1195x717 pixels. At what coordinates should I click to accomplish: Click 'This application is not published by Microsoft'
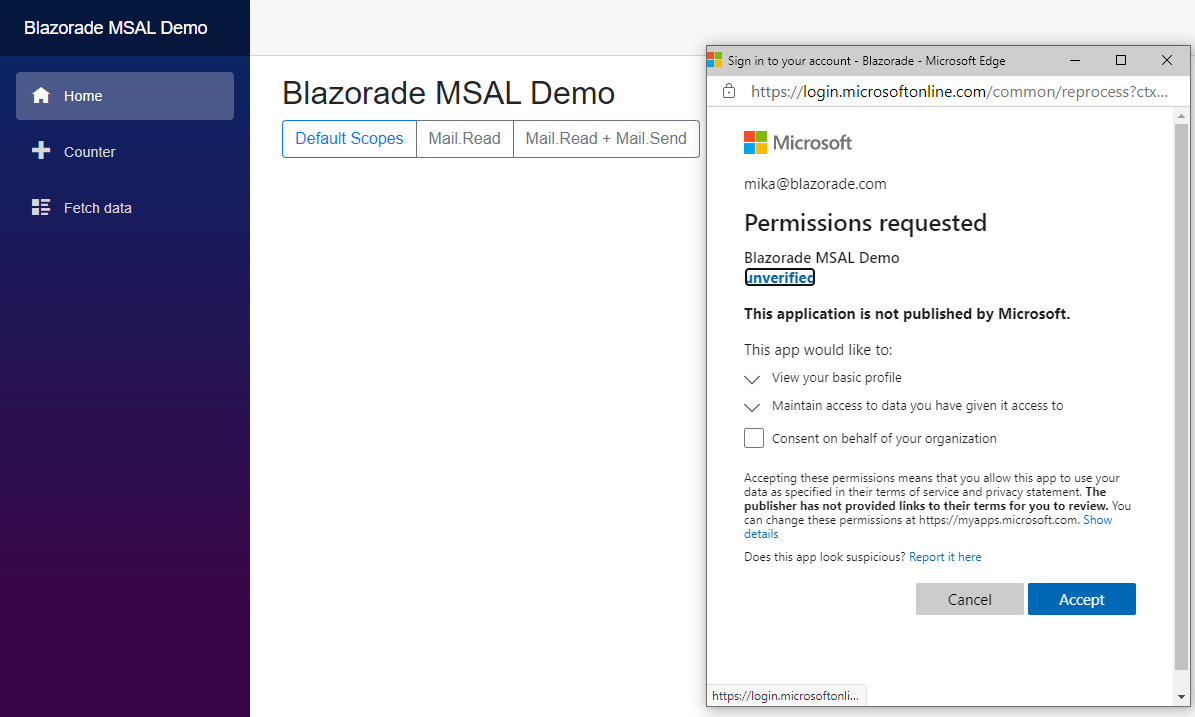[907, 314]
